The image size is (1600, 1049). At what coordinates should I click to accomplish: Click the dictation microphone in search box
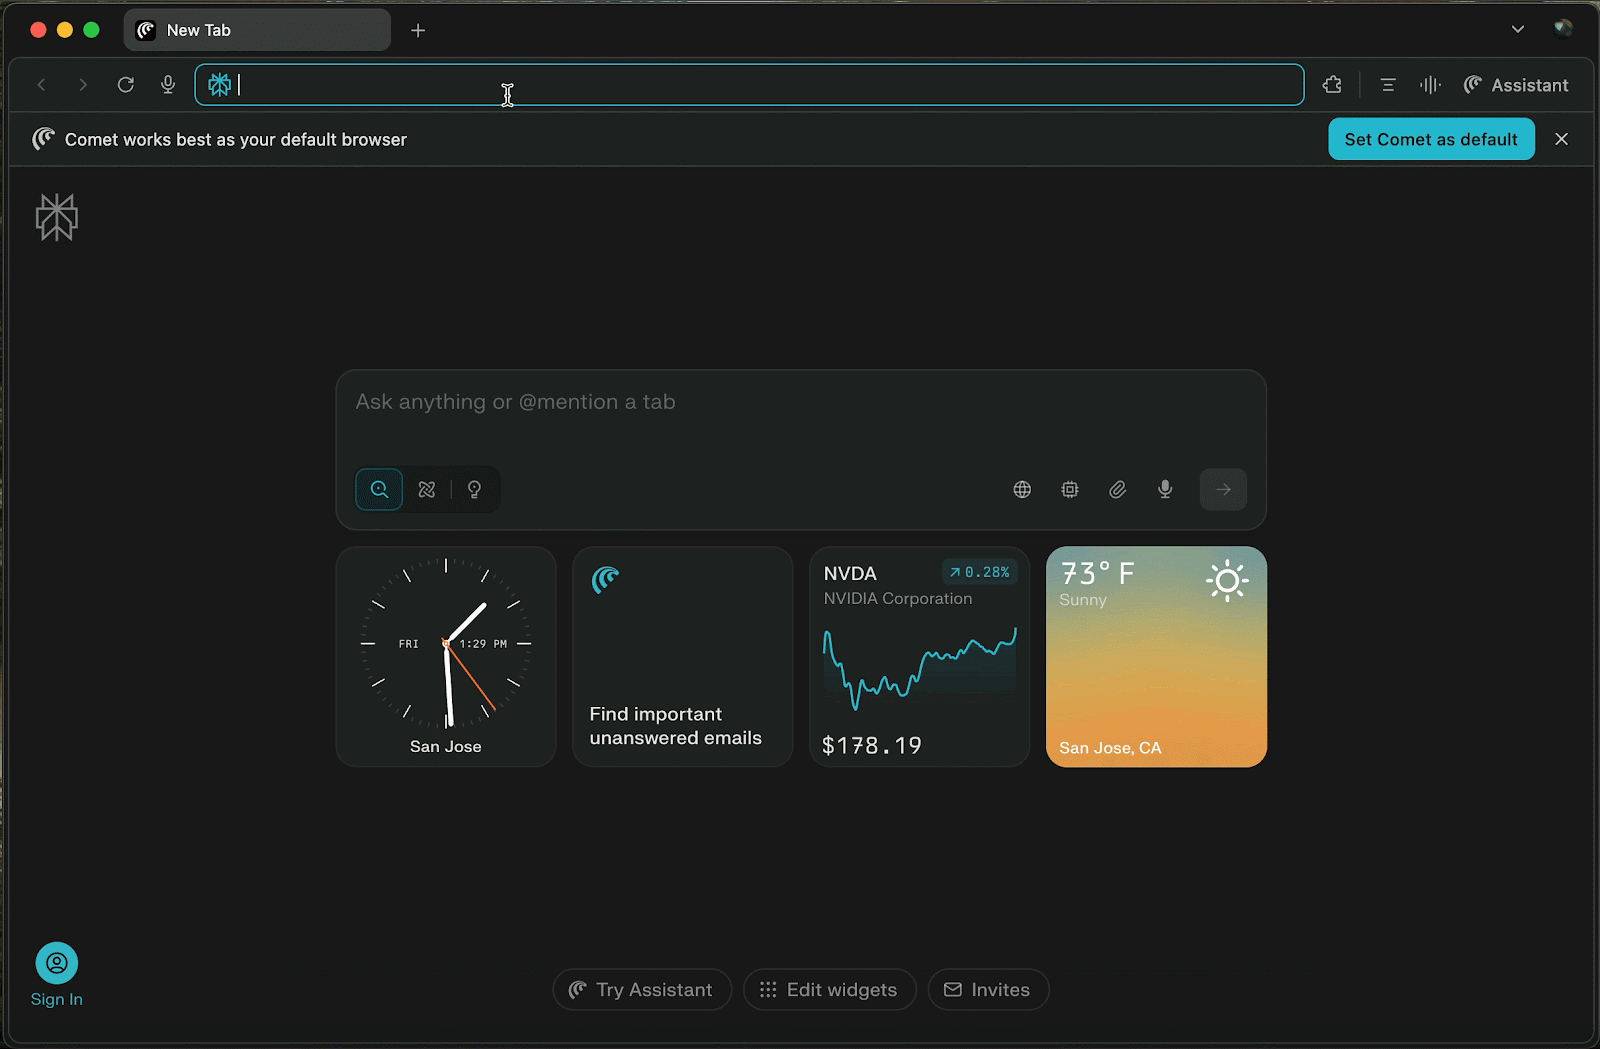coord(1165,489)
